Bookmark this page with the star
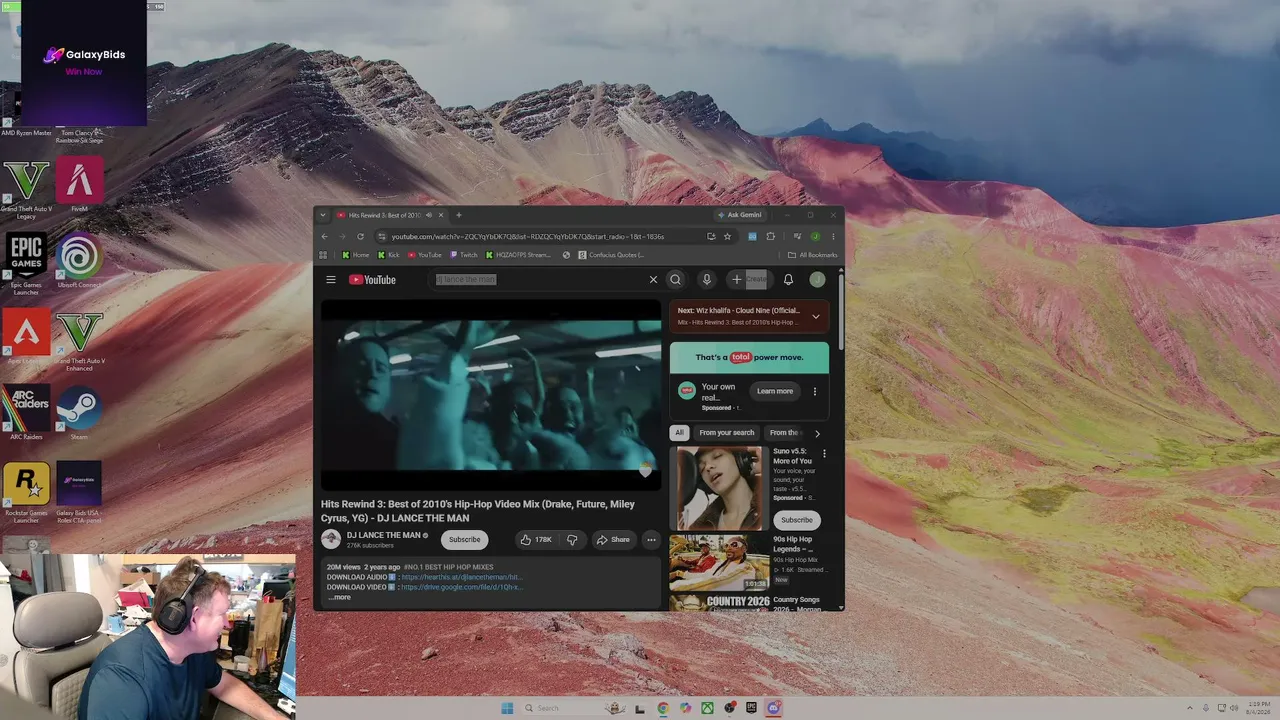1280x720 pixels. [x=727, y=237]
